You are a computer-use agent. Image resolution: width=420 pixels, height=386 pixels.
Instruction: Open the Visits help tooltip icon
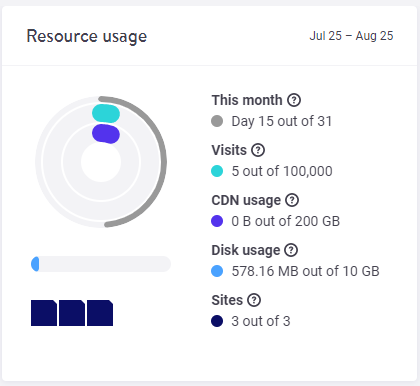click(x=258, y=150)
